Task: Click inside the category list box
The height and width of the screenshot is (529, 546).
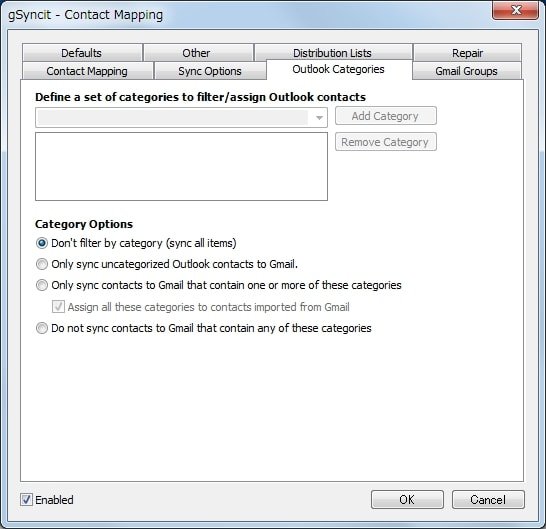Action: [x=181, y=166]
